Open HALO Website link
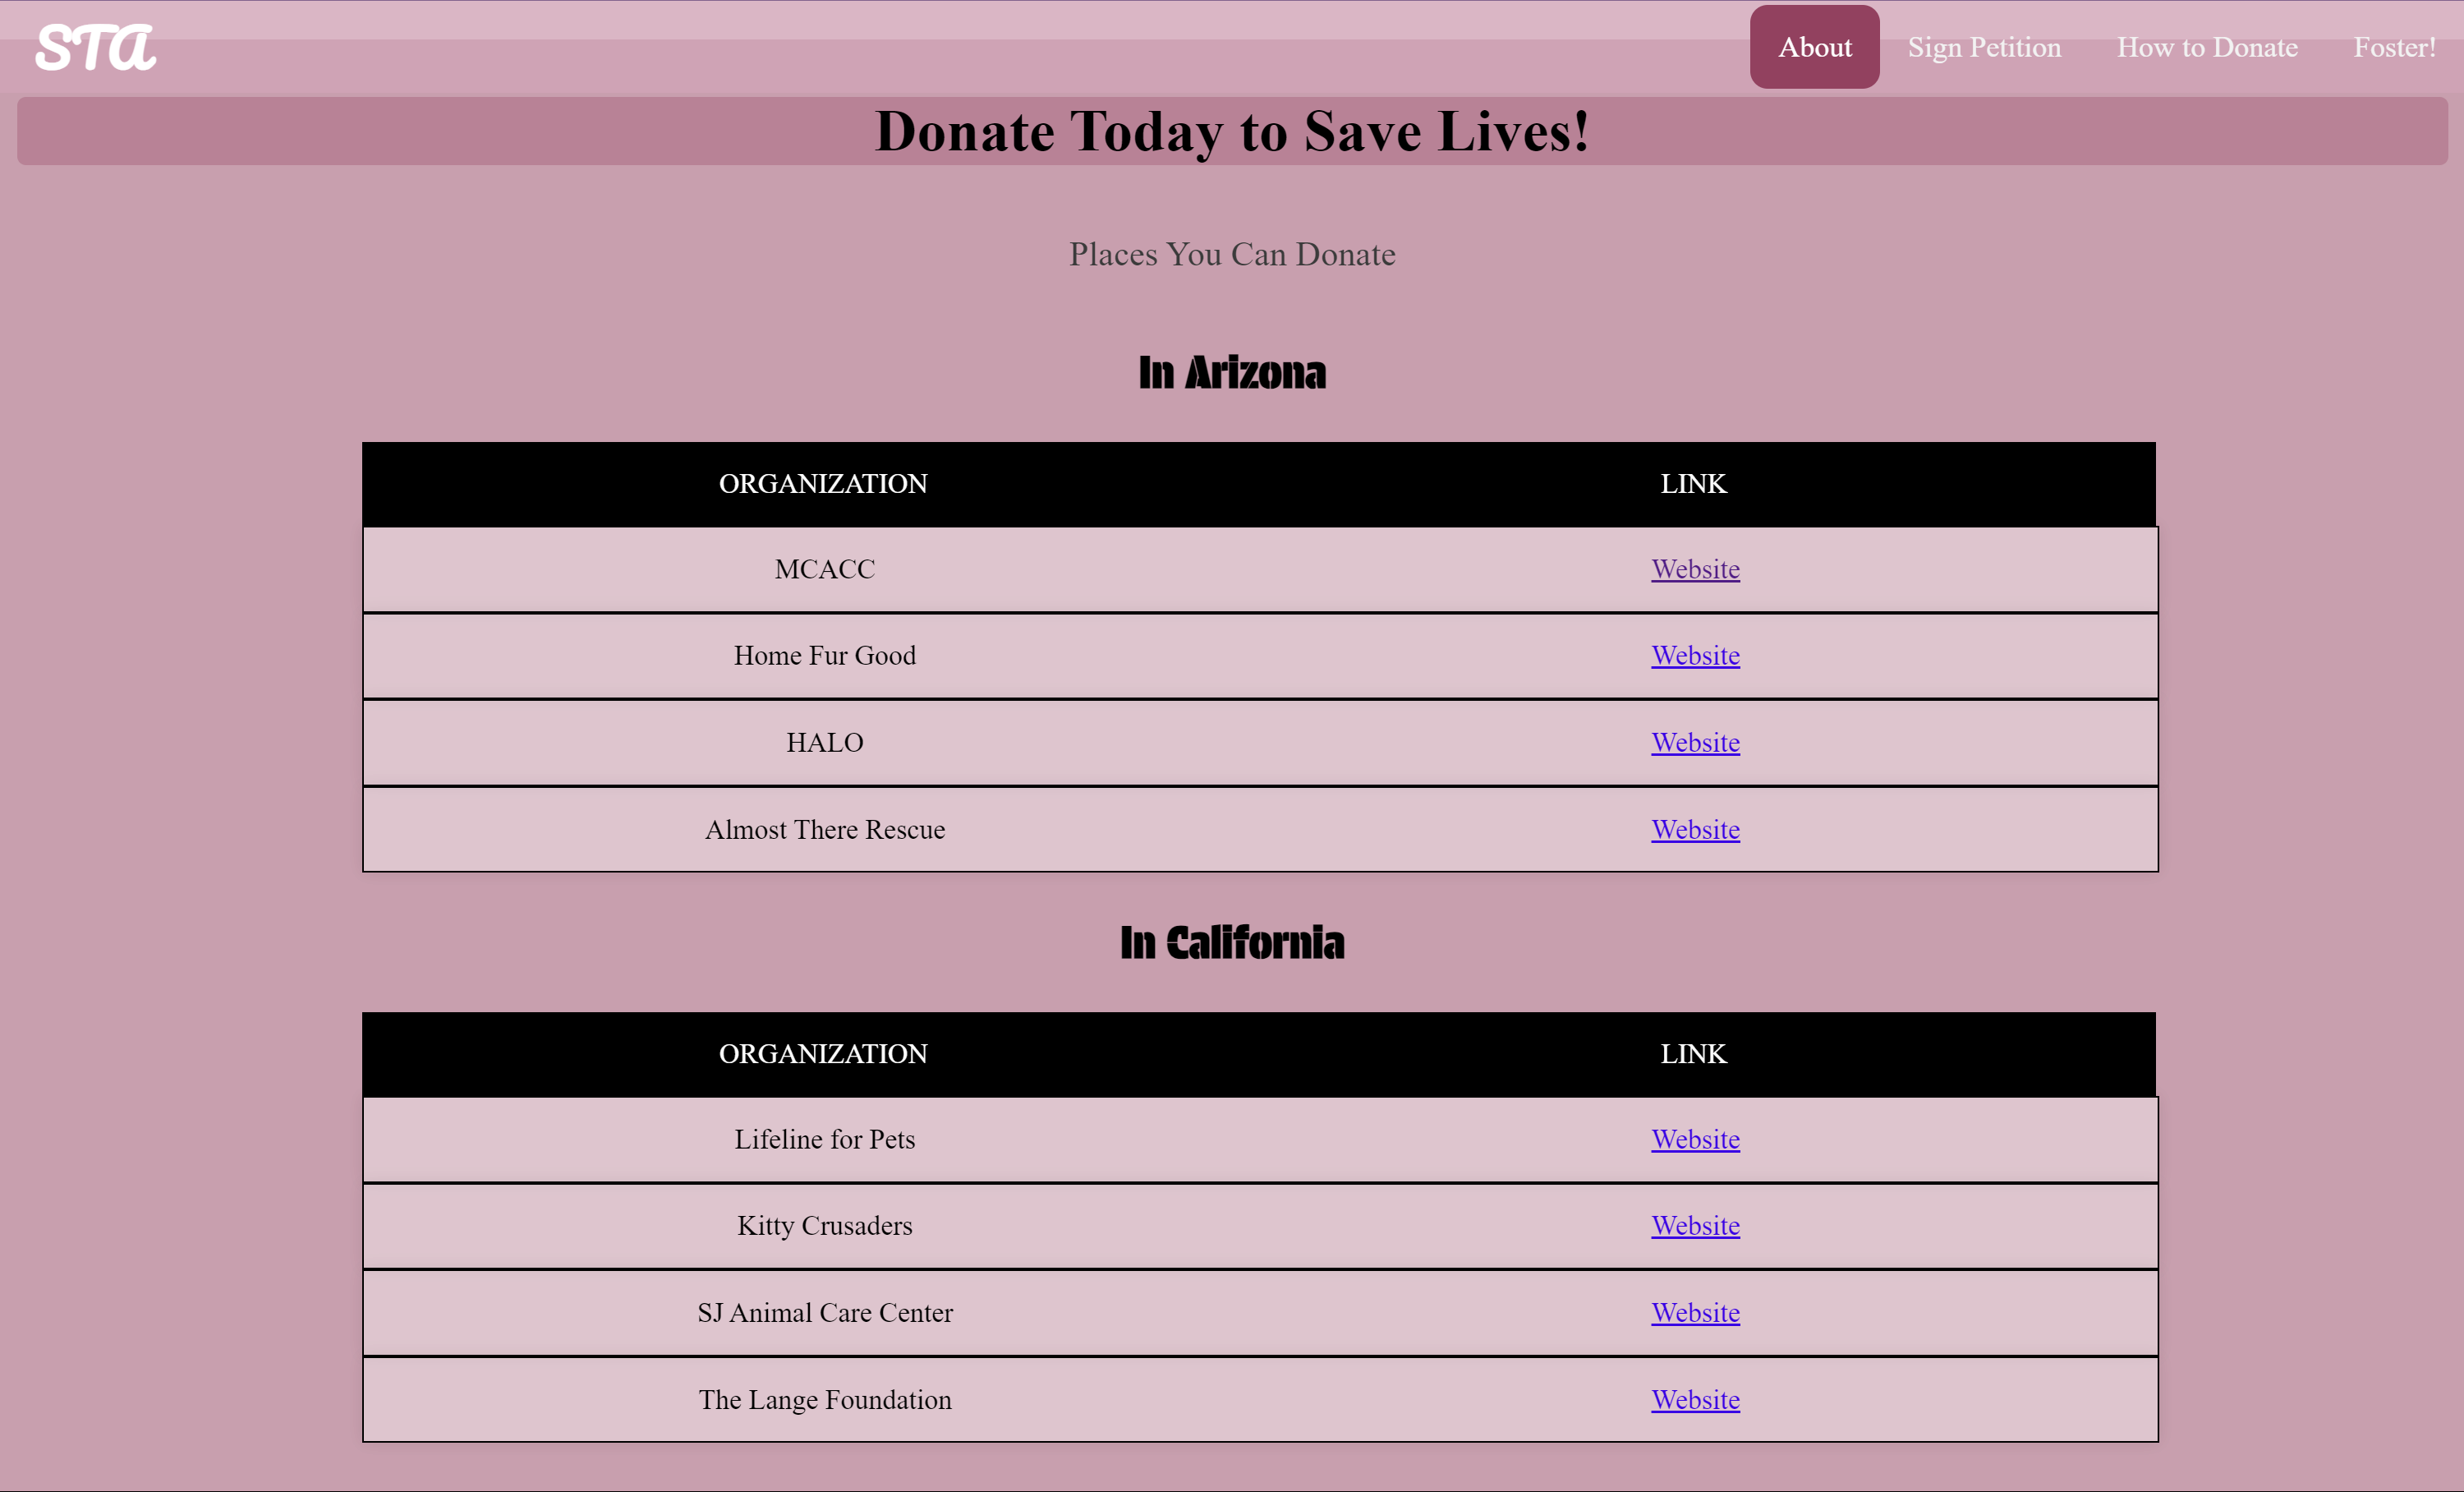The width and height of the screenshot is (2464, 1492). (1695, 742)
